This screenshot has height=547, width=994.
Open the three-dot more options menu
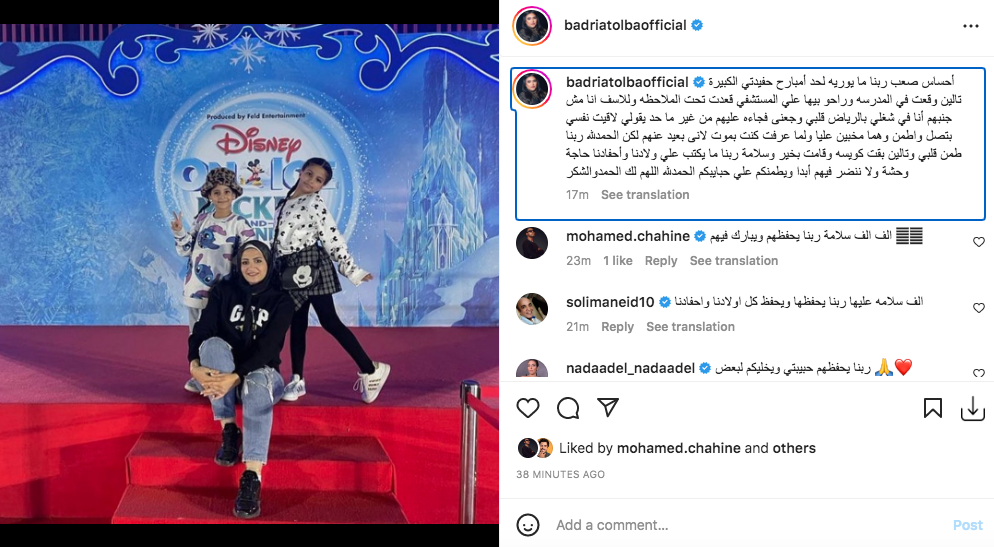[x=971, y=26]
